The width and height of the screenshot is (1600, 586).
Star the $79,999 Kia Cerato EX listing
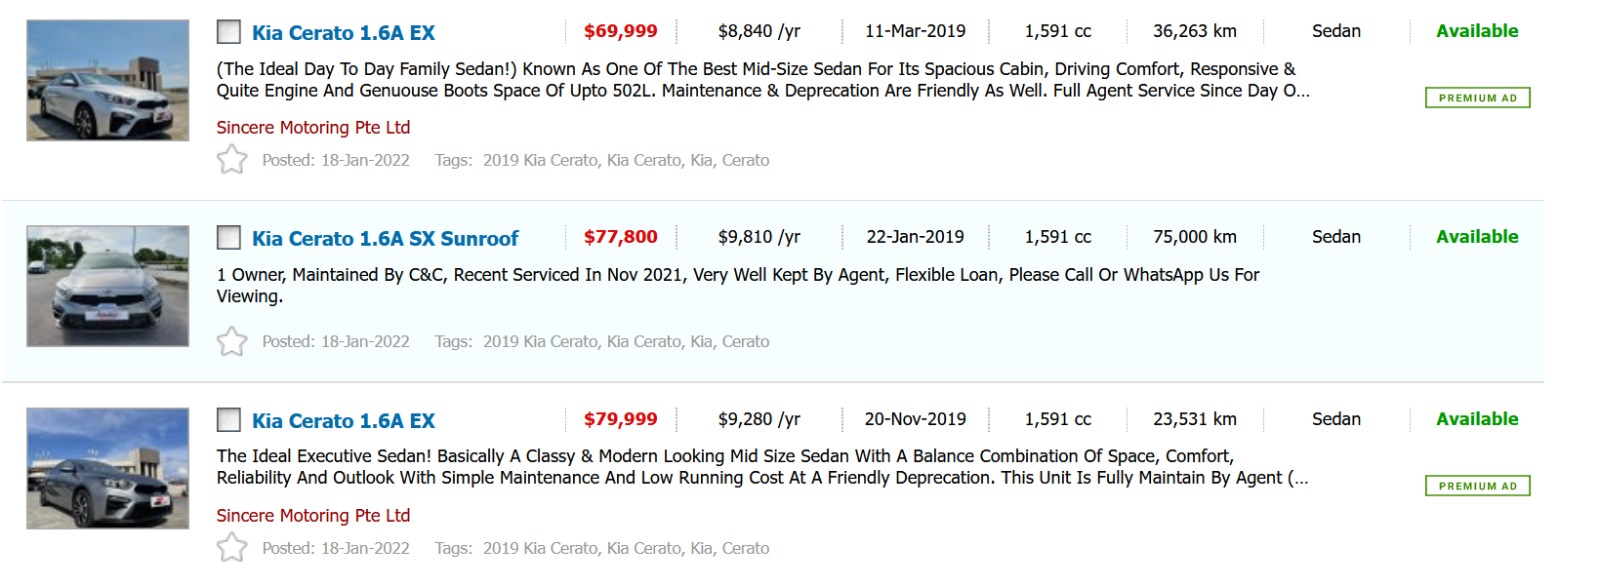pyautogui.click(x=232, y=548)
